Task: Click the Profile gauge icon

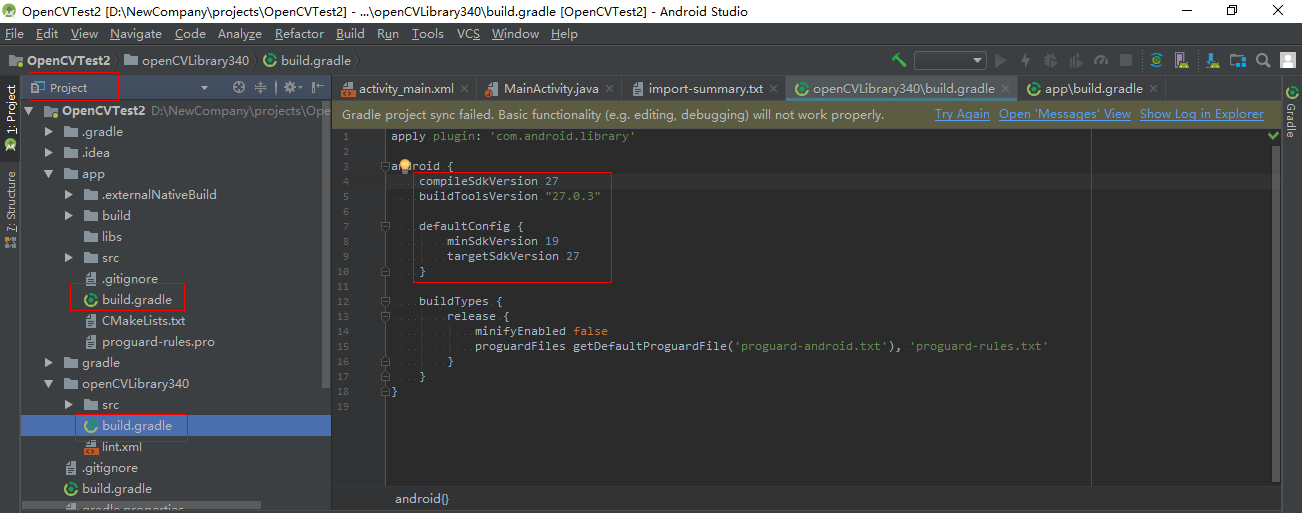Action: [1101, 60]
